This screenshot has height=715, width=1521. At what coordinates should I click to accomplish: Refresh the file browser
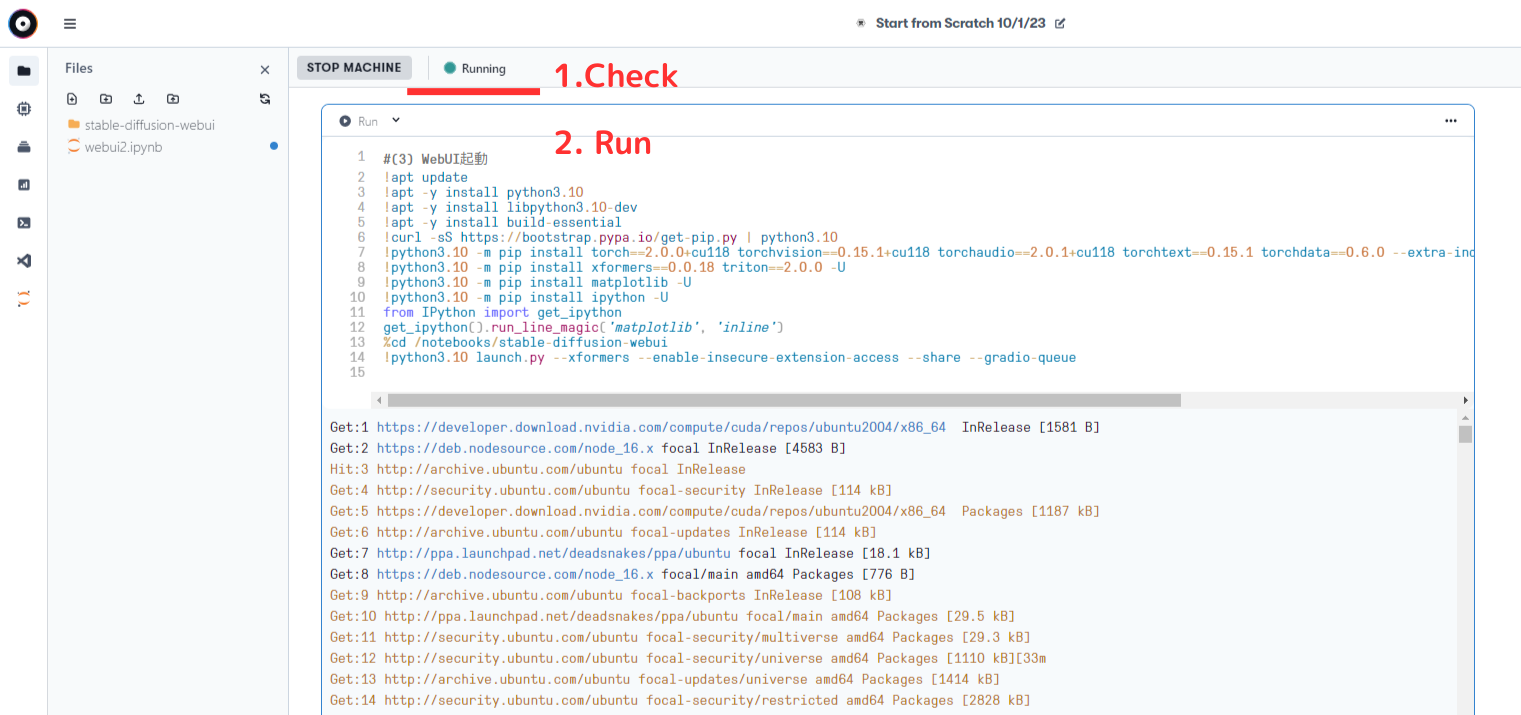pos(264,98)
